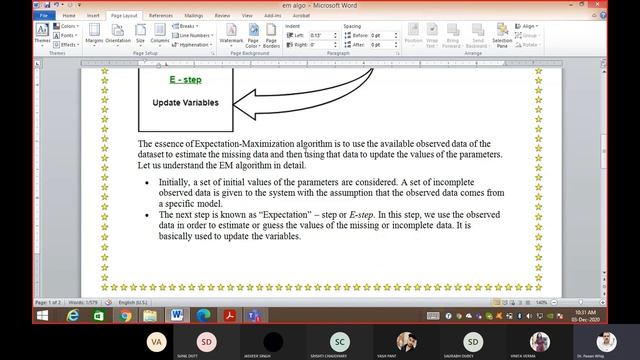Click the page count in status bar
Image resolution: width=640 pixels, height=360 pixels.
[48, 302]
